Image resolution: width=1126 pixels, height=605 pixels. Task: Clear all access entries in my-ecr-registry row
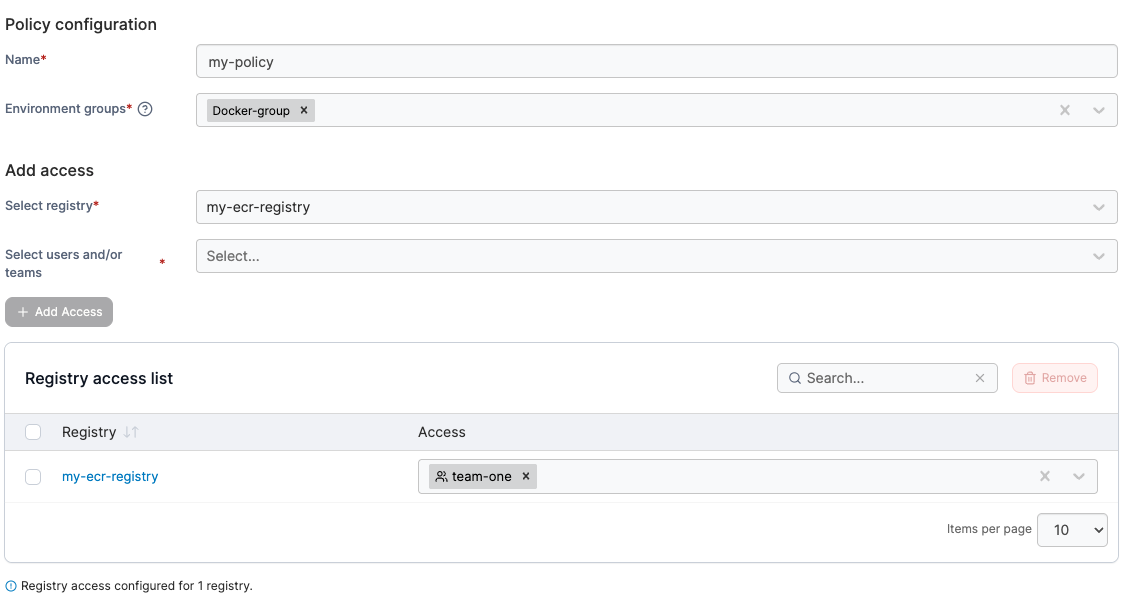tap(1045, 477)
